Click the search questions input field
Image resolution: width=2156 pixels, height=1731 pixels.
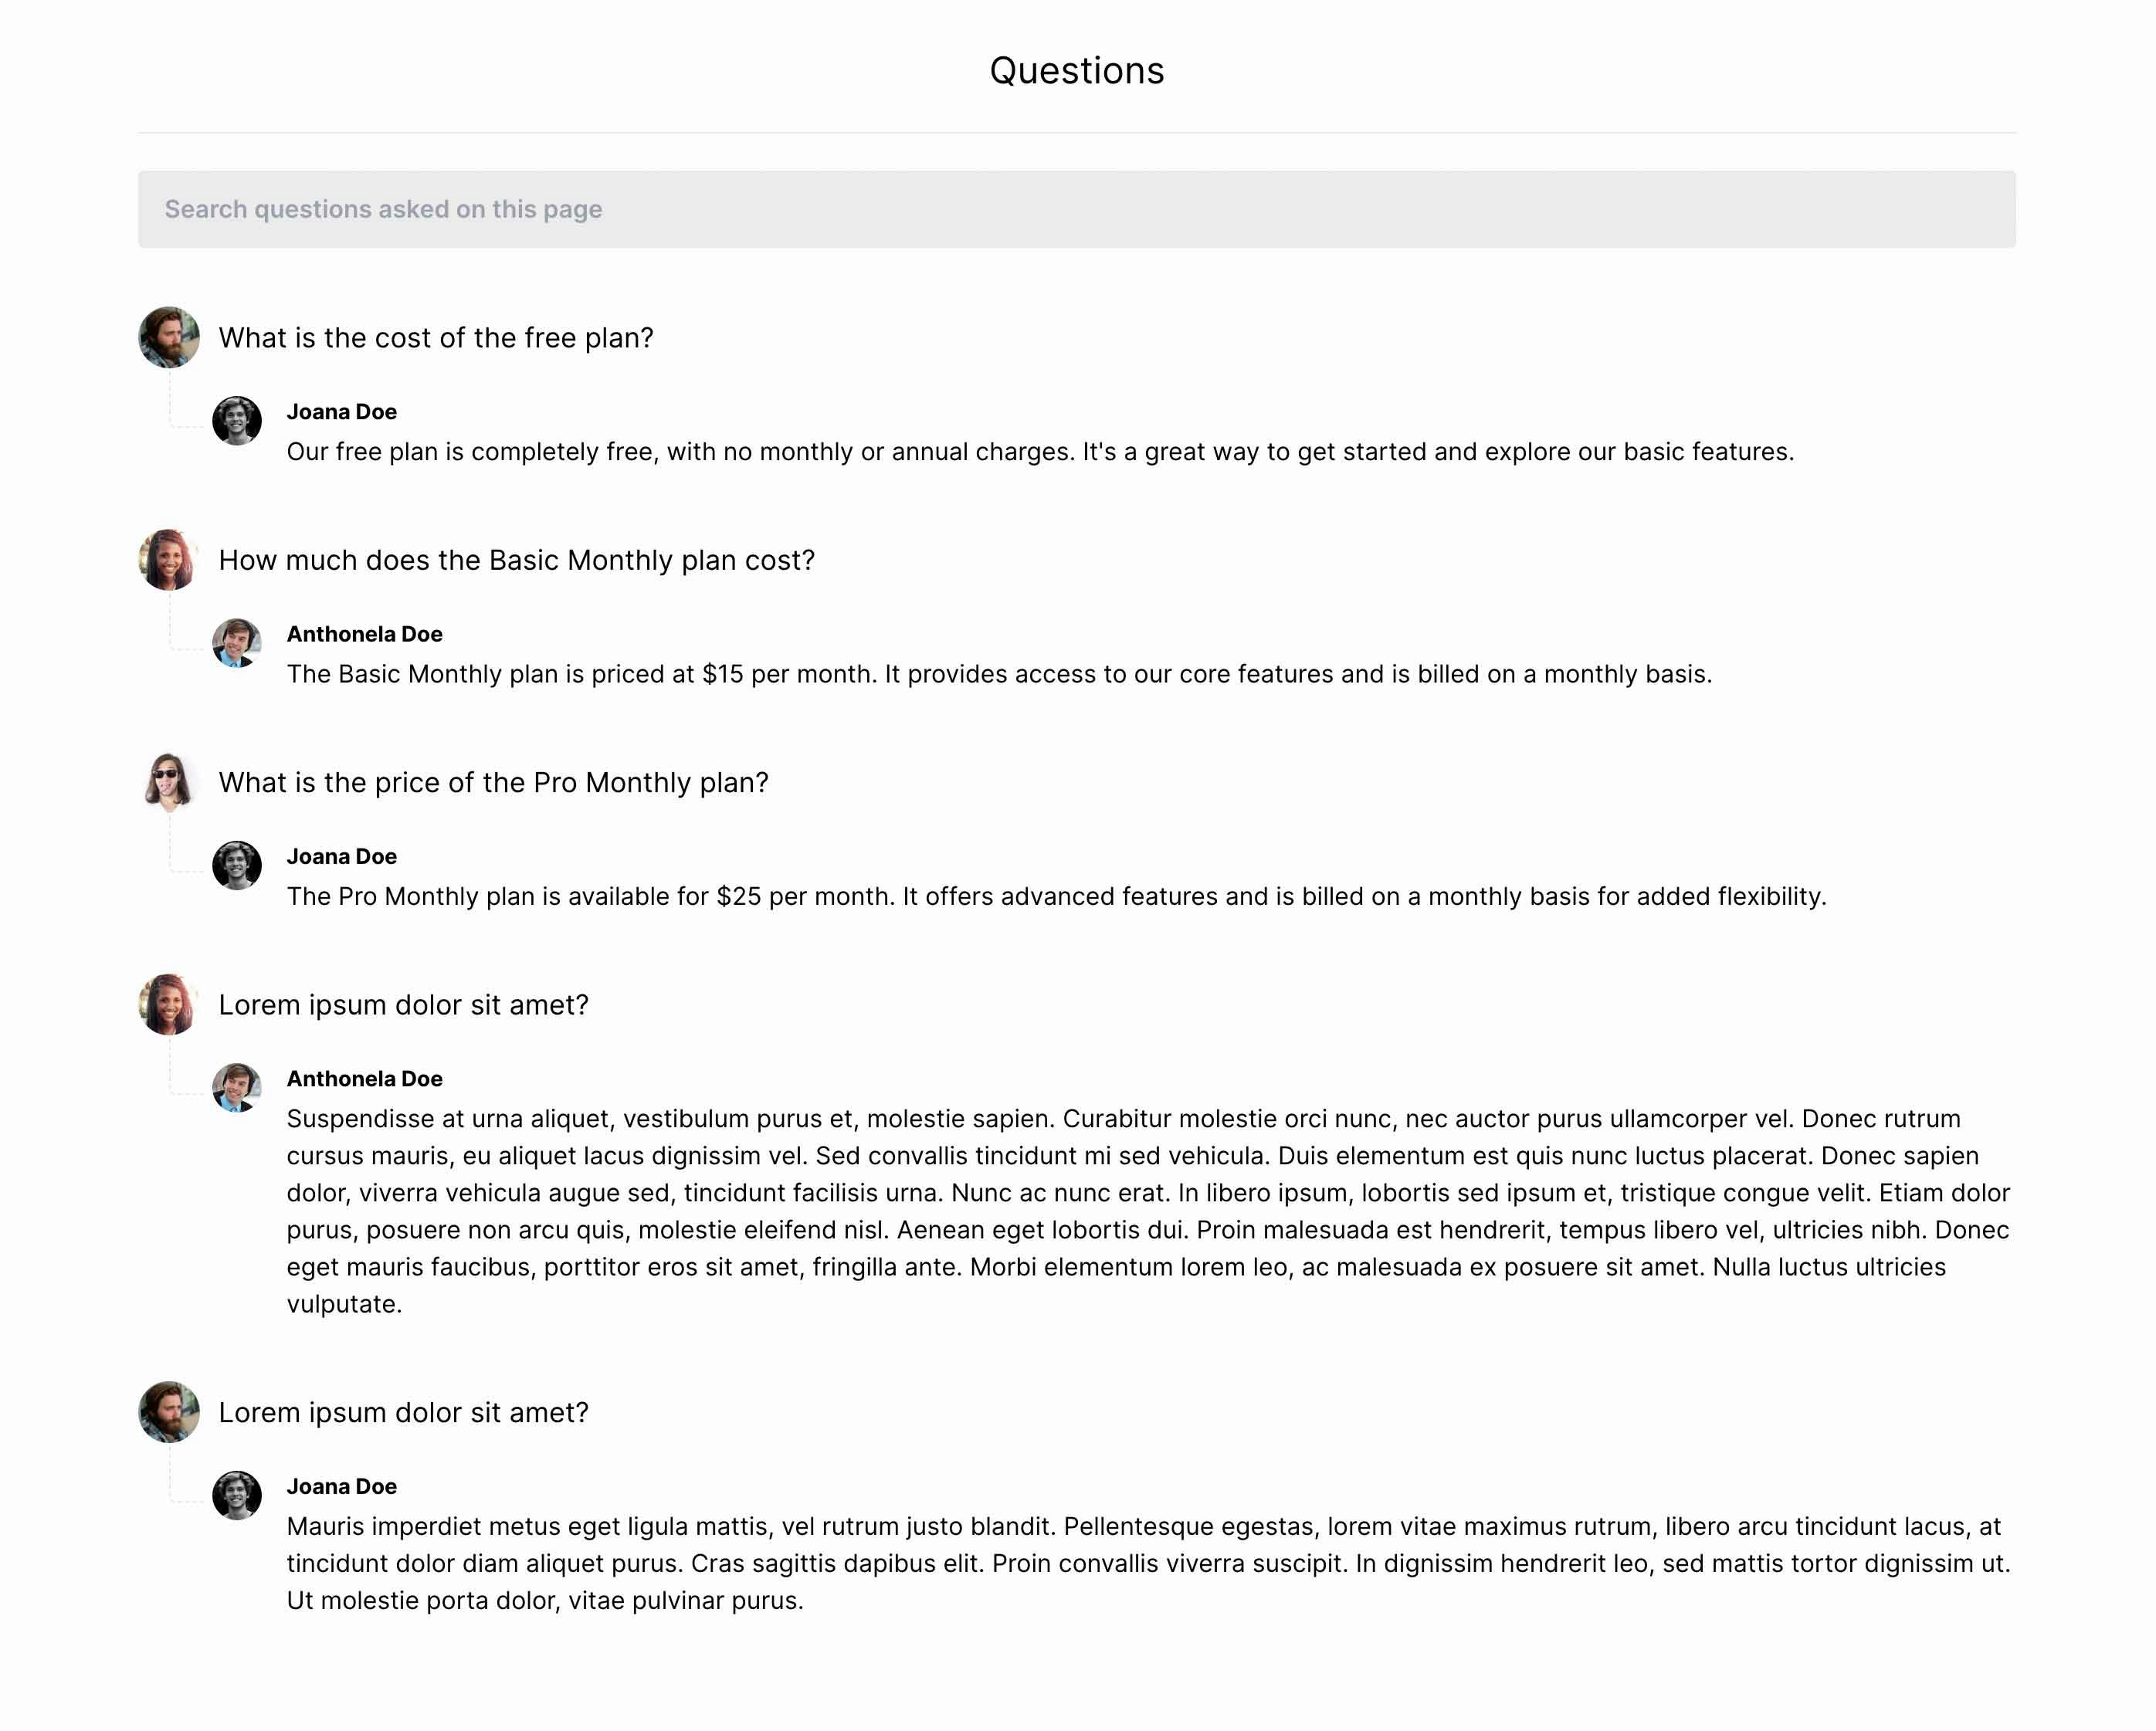click(x=1077, y=209)
